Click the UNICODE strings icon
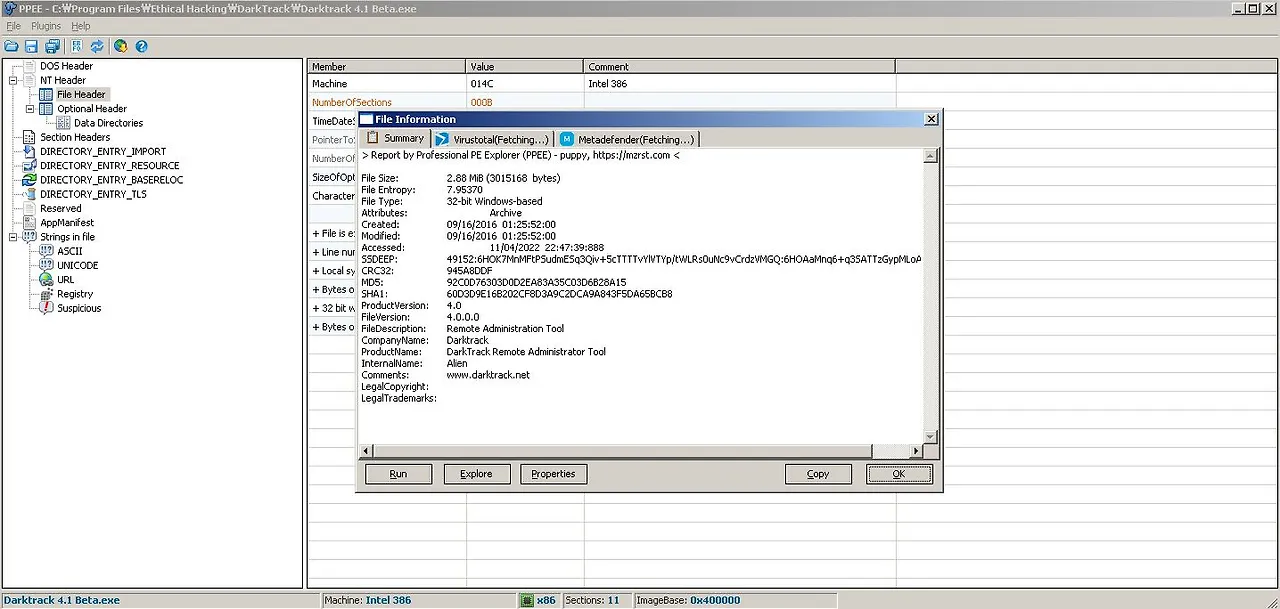Image resolution: width=1280 pixels, height=609 pixels. [46, 265]
